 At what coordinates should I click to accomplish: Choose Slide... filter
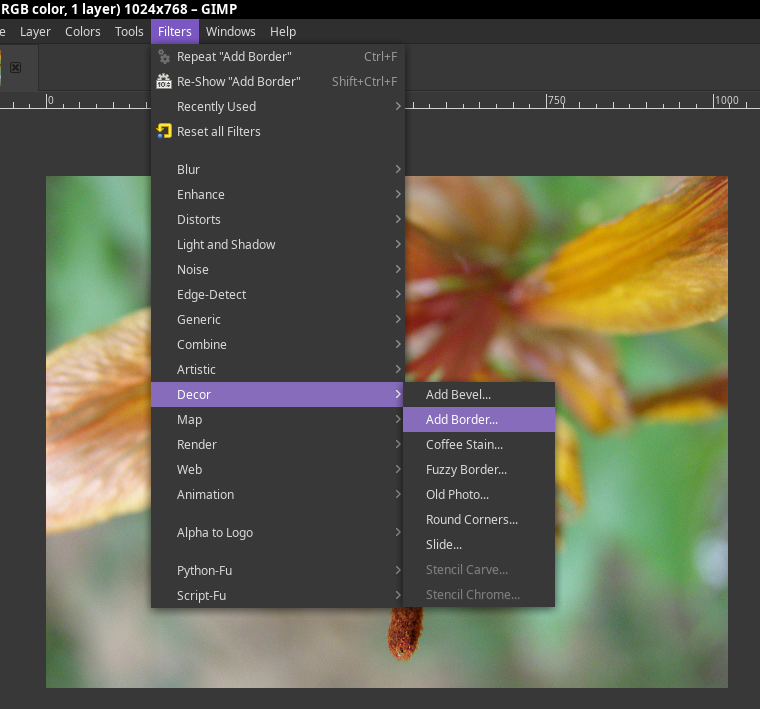point(479,545)
